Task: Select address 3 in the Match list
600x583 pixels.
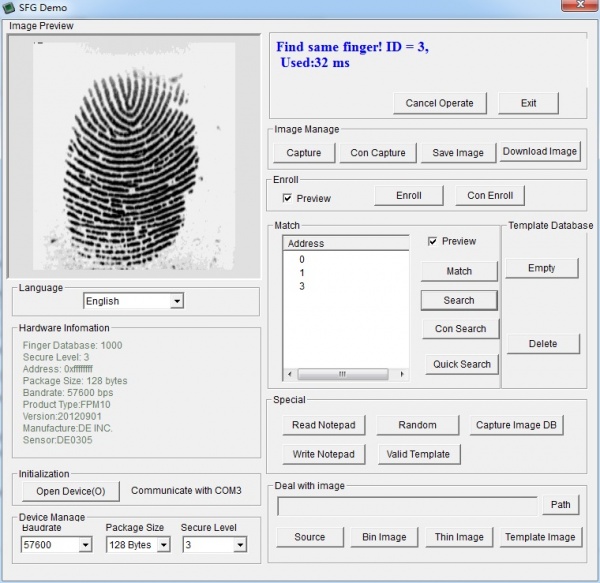Action: pyautogui.click(x=302, y=286)
